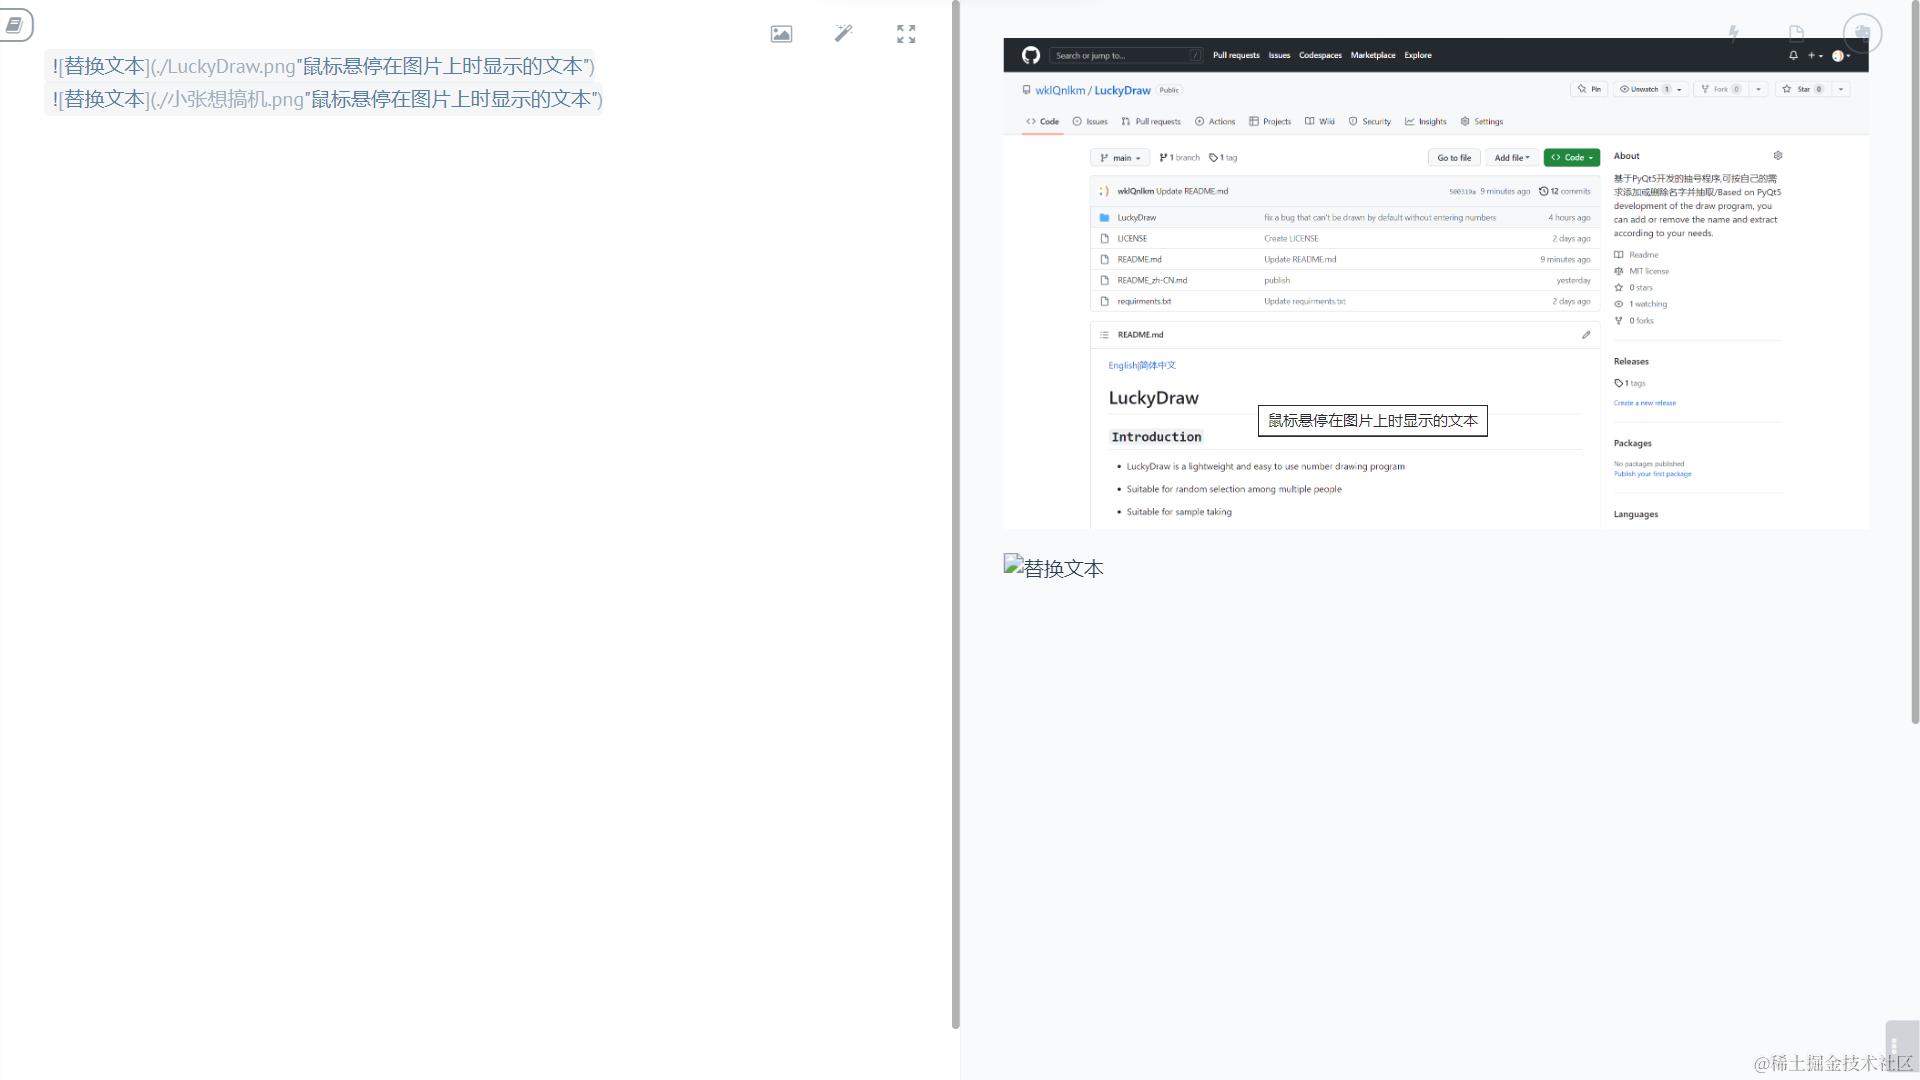Screen dimensions: 1920x1080
Task: Click the LuckyDraw.png markdown line in editor
Action: click(x=323, y=66)
